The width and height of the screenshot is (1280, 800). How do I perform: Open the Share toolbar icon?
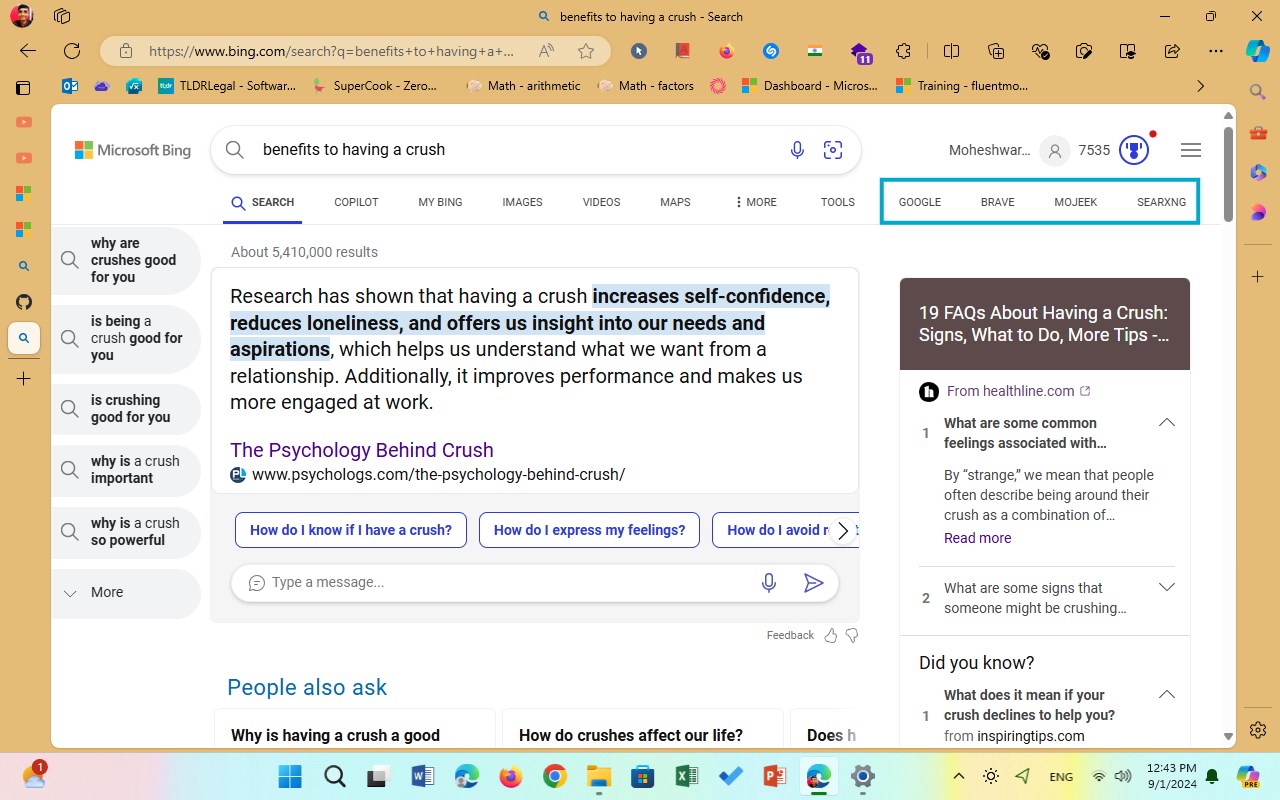pyautogui.click(x=1172, y=51)
